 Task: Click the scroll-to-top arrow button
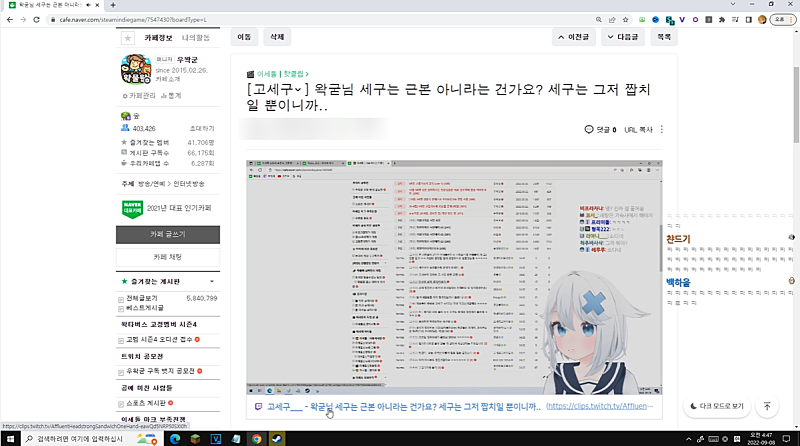[766, 407]
